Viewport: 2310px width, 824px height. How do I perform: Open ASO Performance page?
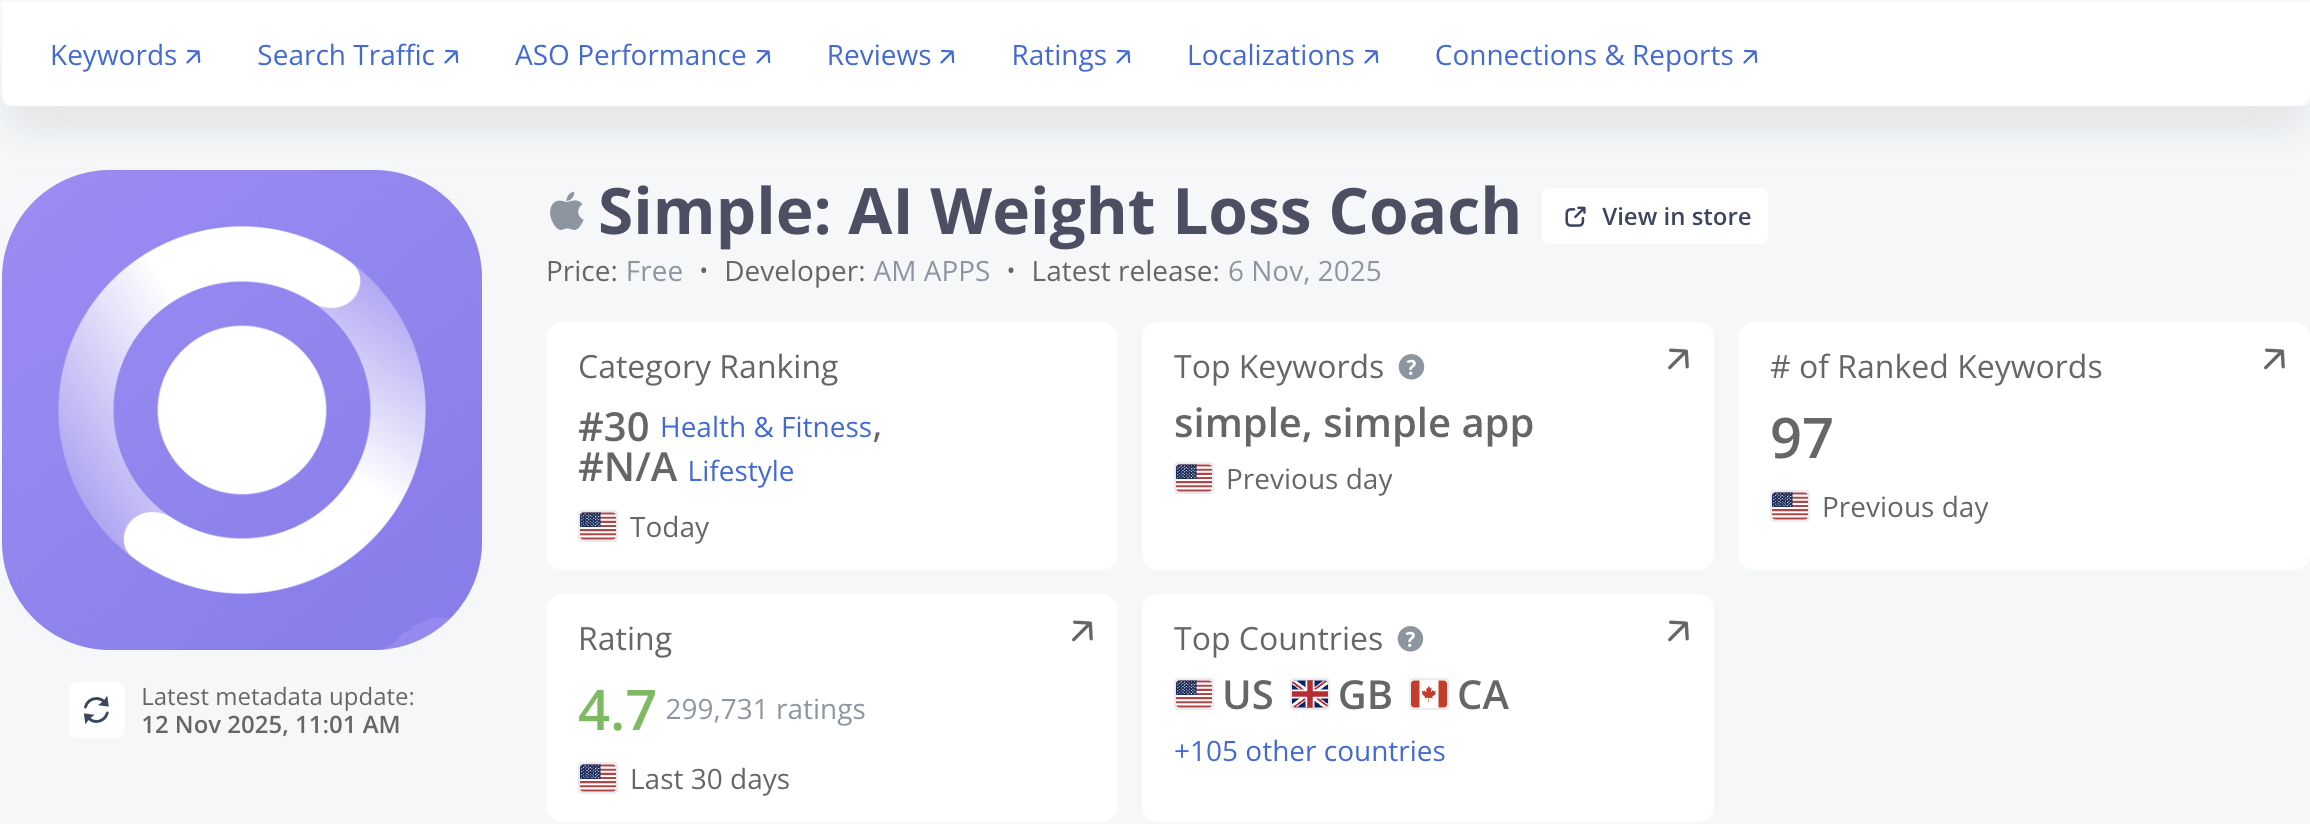(x=643, y=56)
